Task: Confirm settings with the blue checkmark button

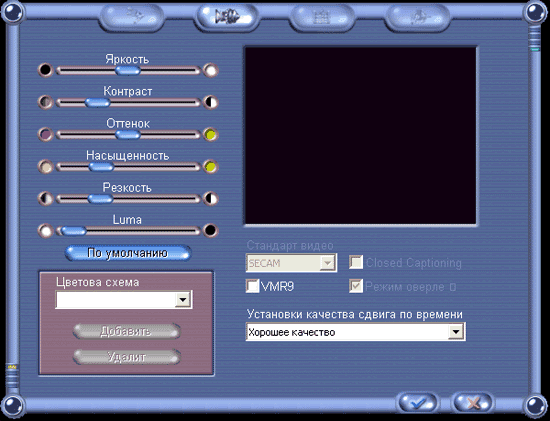Action: (418, 403)
